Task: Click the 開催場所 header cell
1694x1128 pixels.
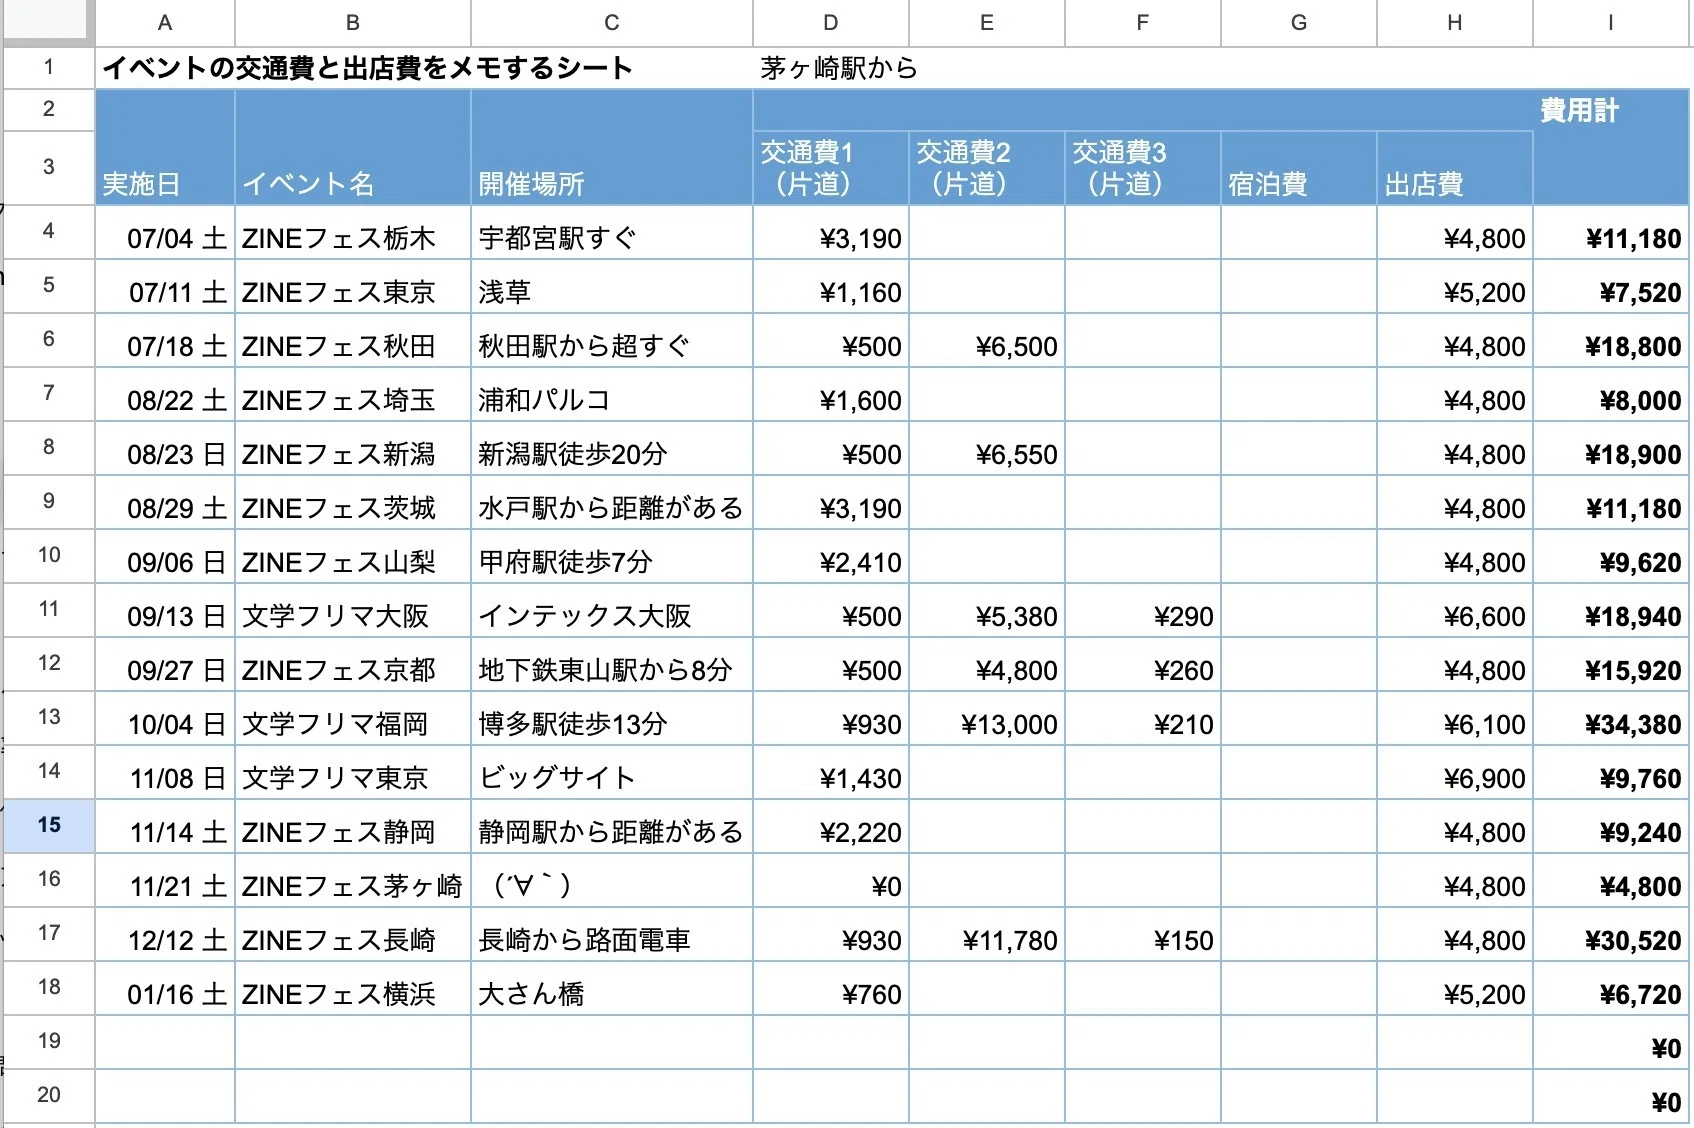Action: [612, 147]
